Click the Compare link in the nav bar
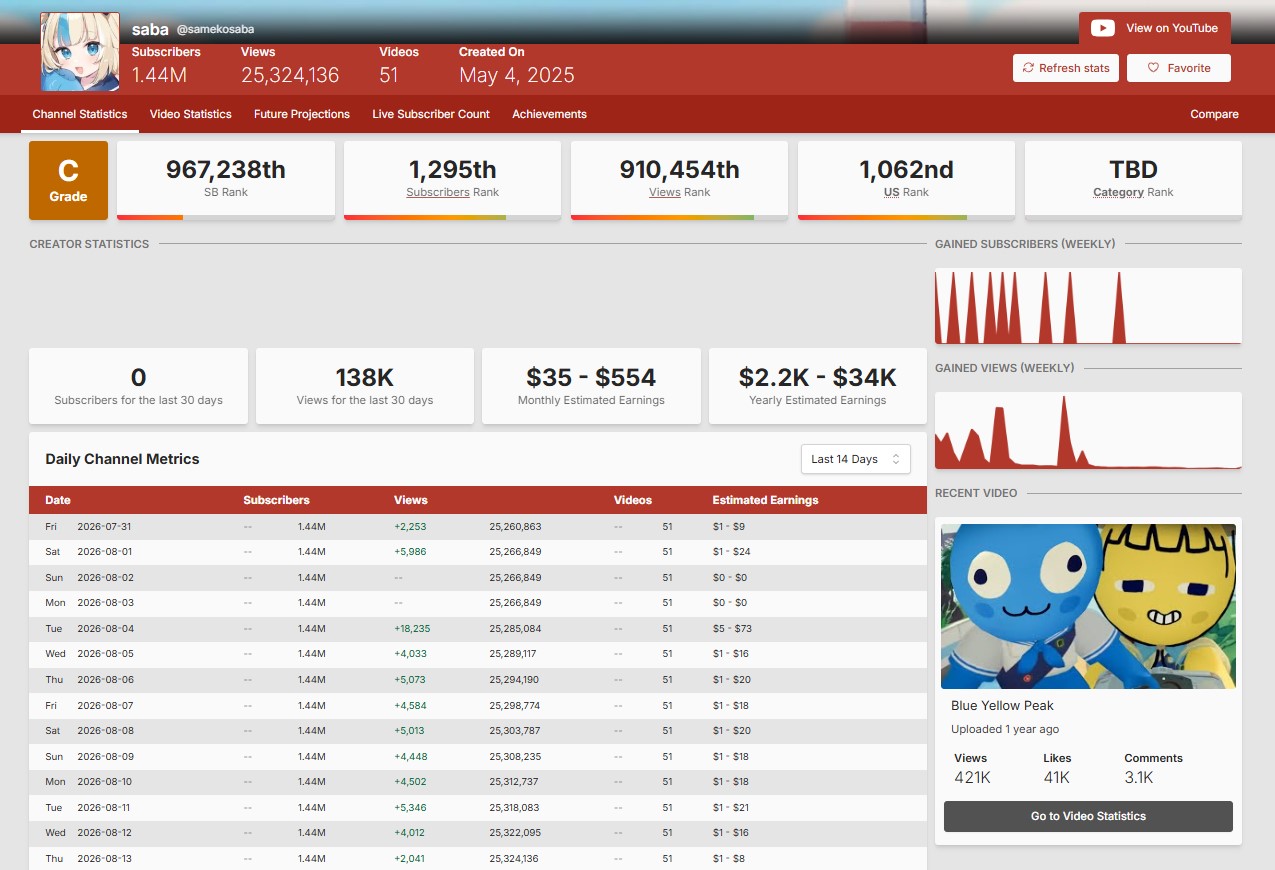The image size is (1275, 870). 1214,114
